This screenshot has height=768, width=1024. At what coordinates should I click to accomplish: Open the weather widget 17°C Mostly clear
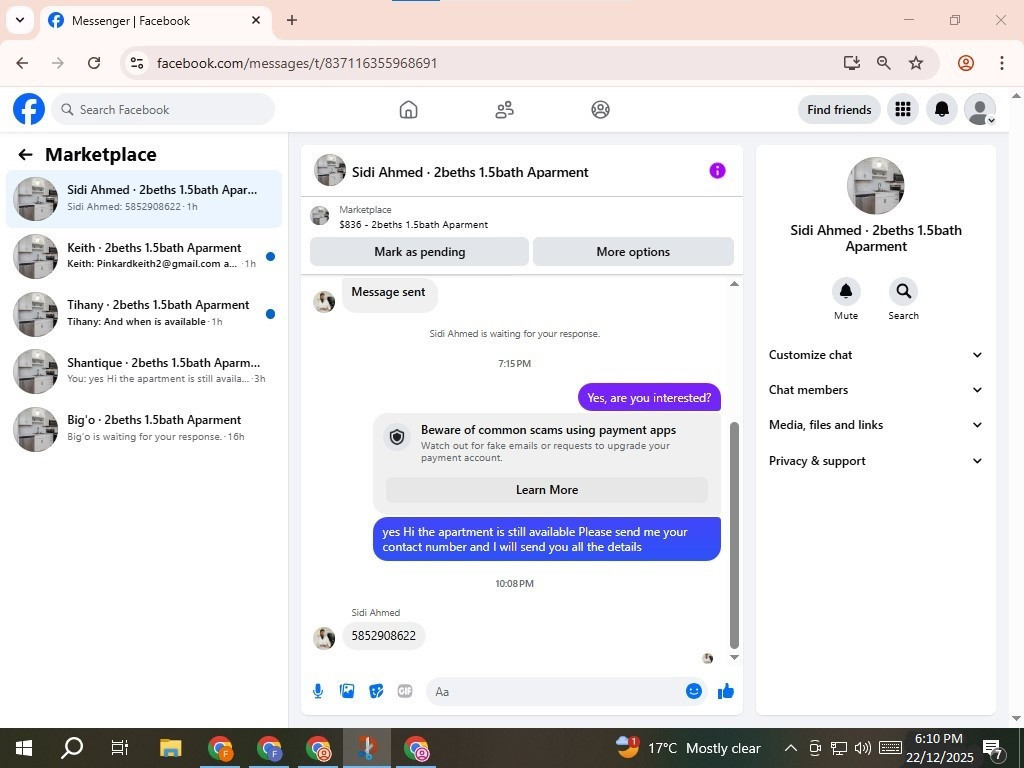coord(688,748)
